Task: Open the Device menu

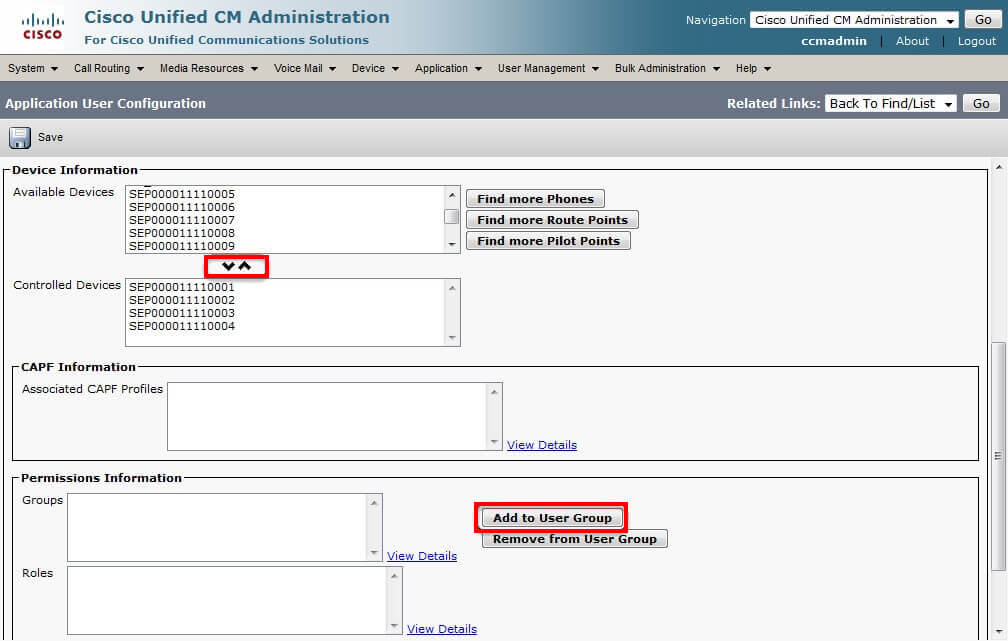Action: tap(375, 68)
